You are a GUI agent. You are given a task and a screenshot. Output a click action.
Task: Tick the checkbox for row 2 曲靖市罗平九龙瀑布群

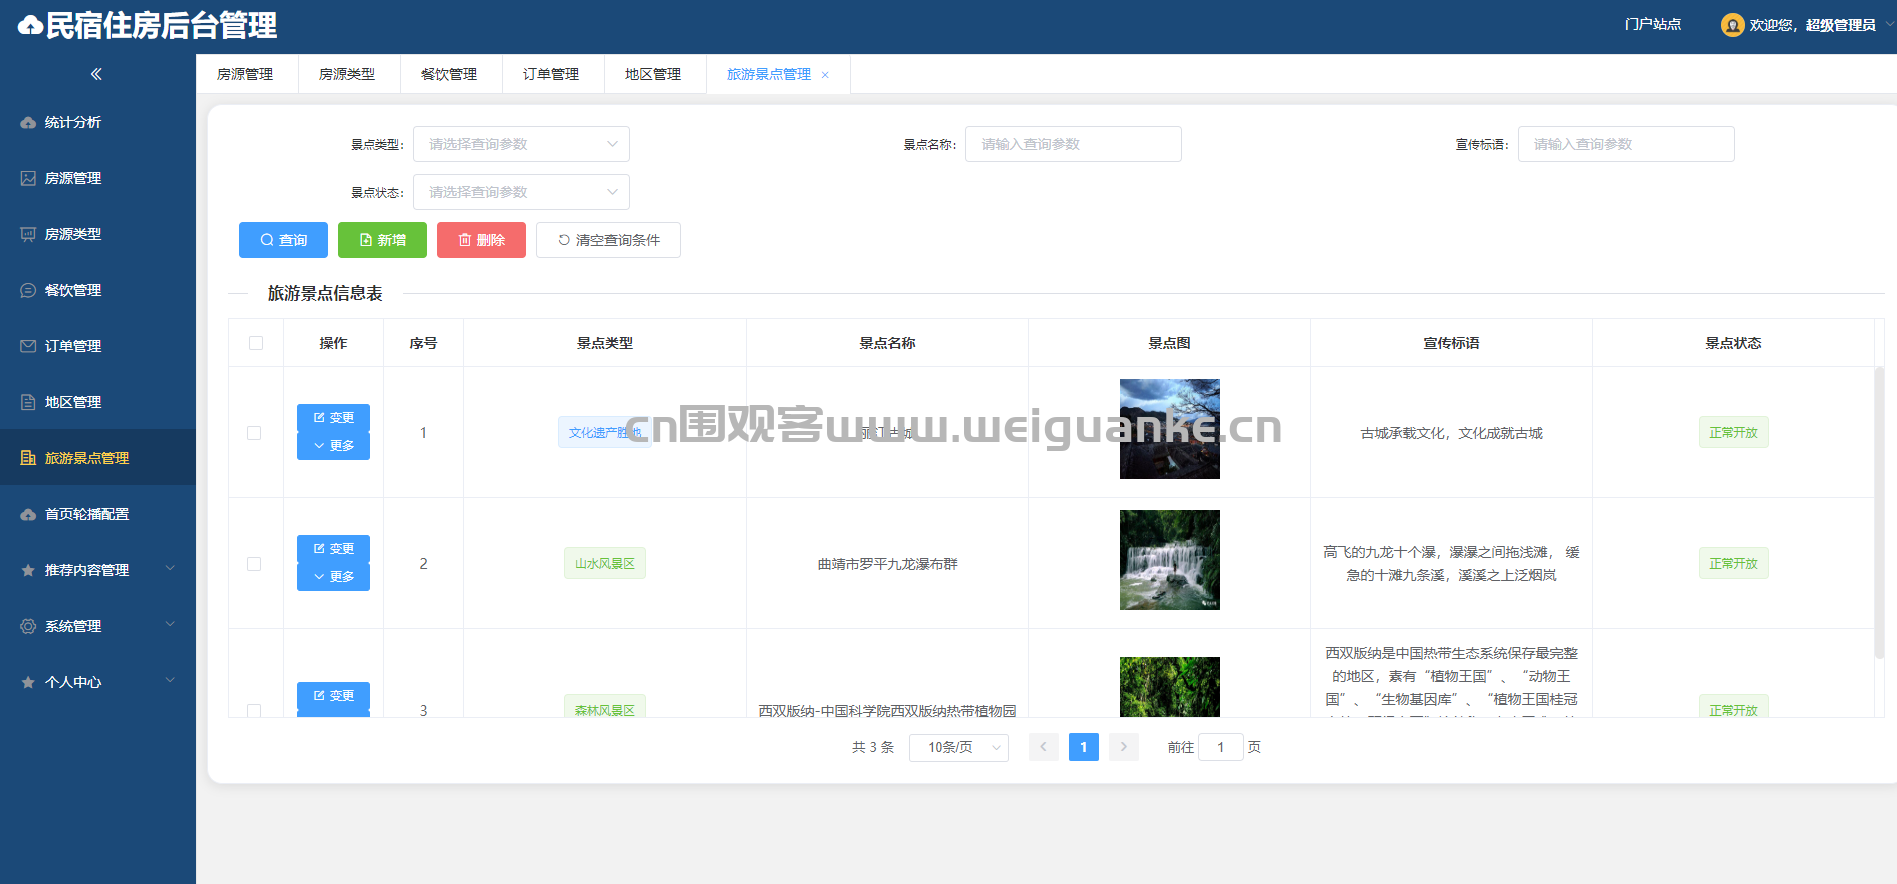[x=254, y=564]
